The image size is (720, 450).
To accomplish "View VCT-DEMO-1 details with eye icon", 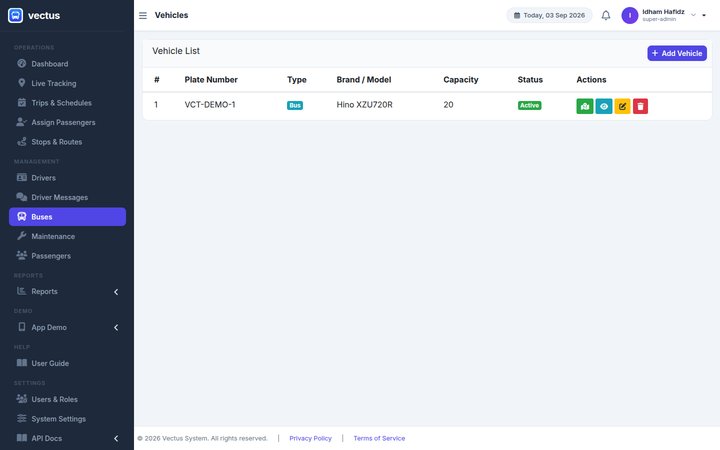I will [604, 106].
